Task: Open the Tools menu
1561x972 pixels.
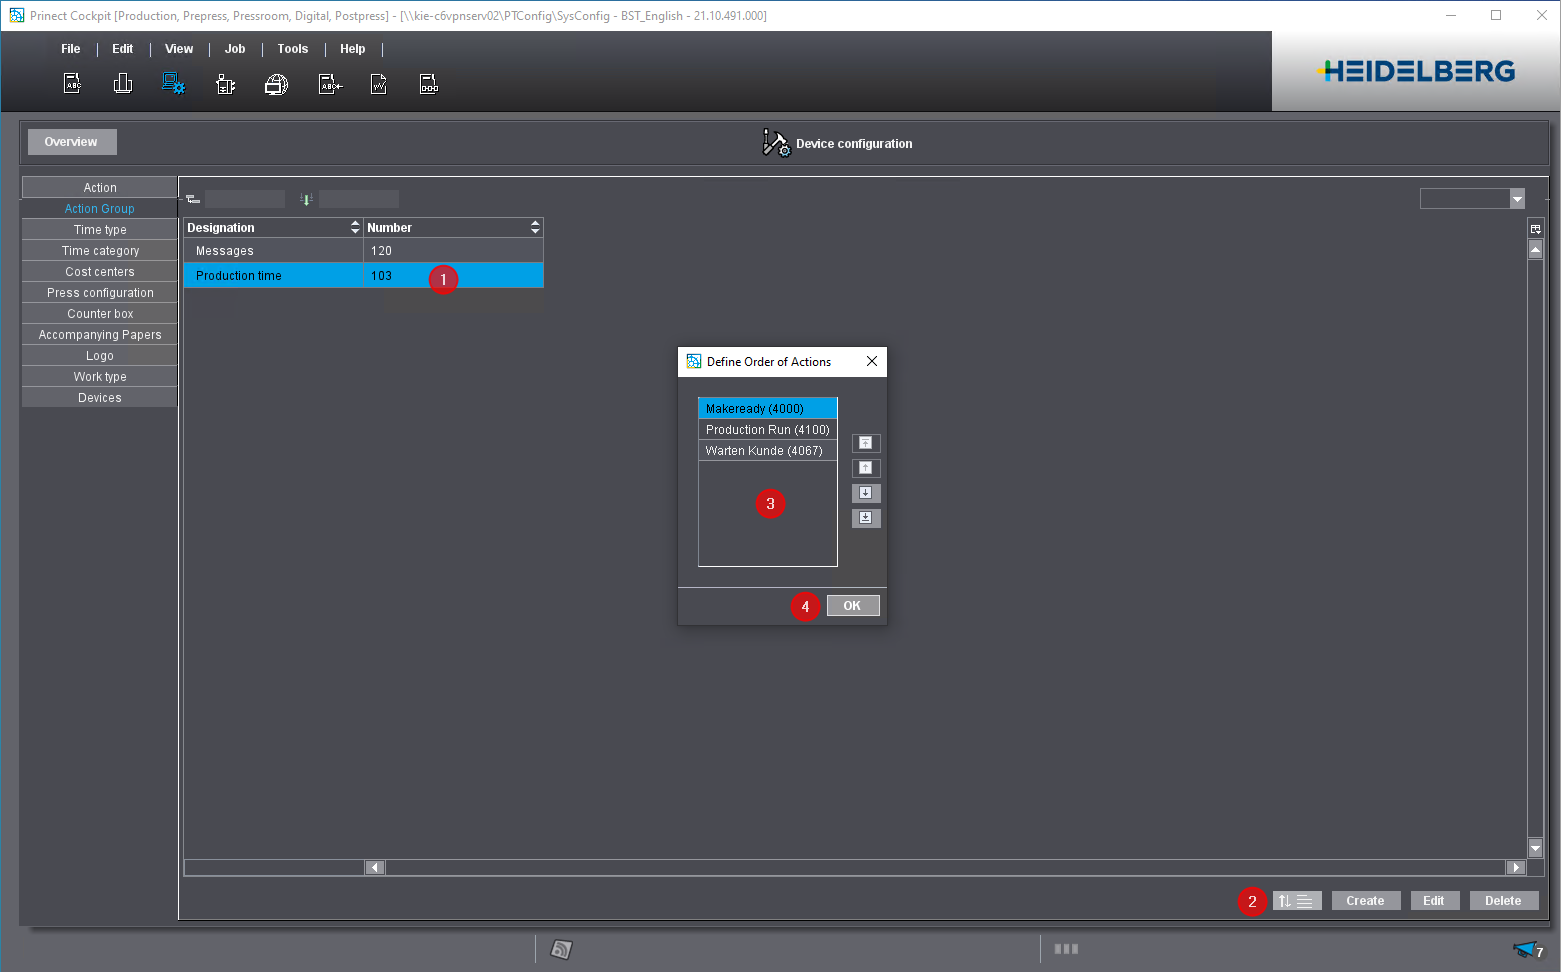Action: (x=292, y=48)
